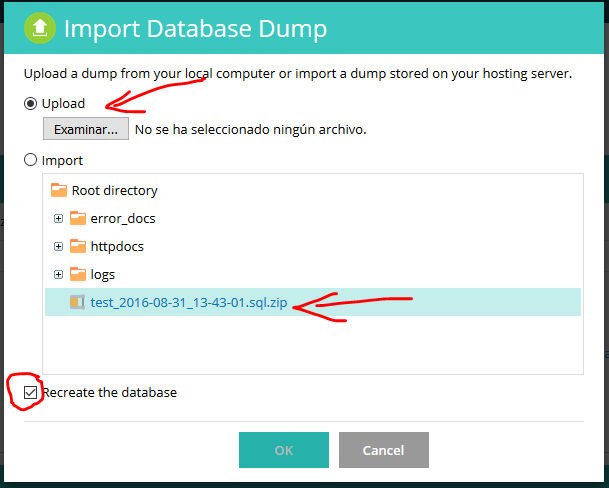Click the logs folder icon

click(x=78, y=274)
